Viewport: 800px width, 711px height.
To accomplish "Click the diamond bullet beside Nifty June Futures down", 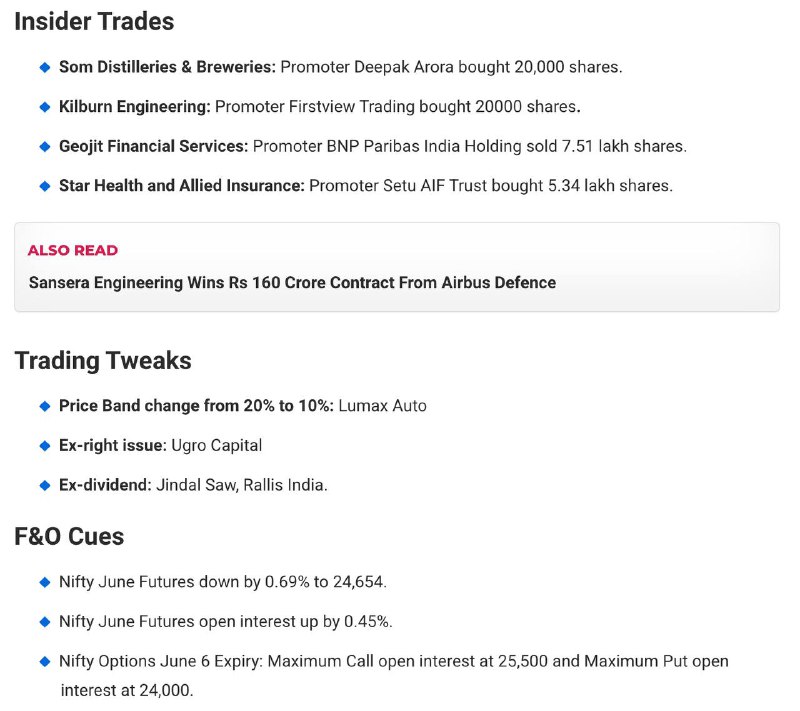I will tap(45, 582).
